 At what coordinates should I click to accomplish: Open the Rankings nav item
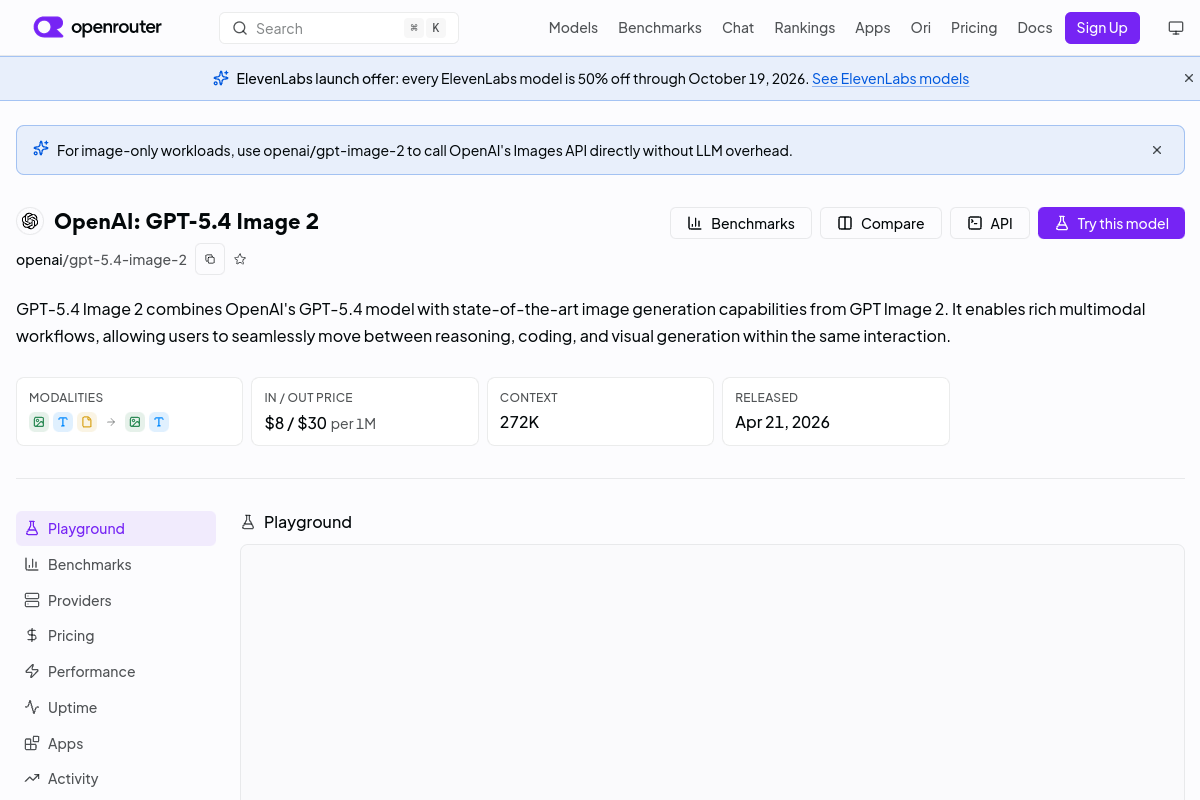[804, 28]
